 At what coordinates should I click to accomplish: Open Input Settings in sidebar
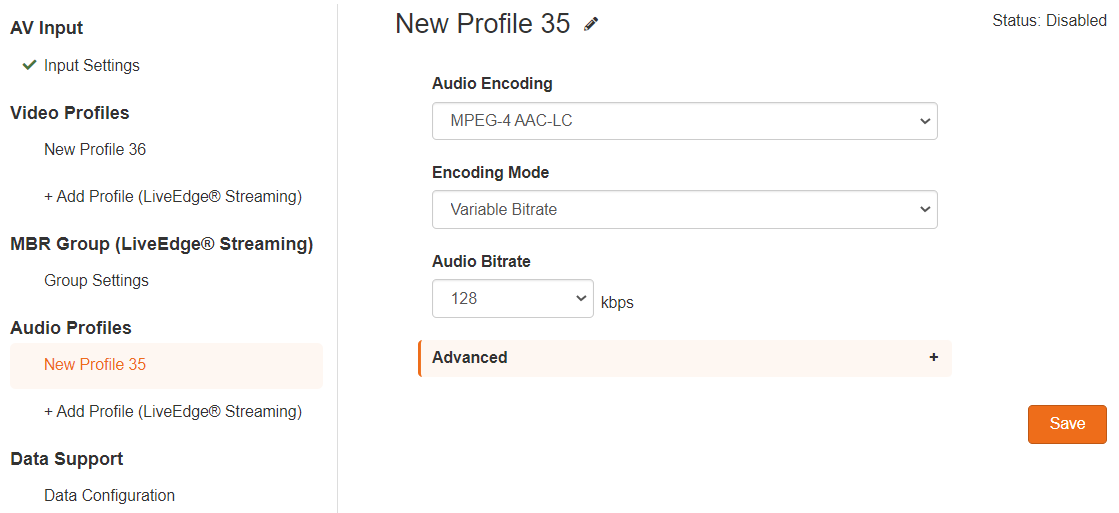click(92, 66)
